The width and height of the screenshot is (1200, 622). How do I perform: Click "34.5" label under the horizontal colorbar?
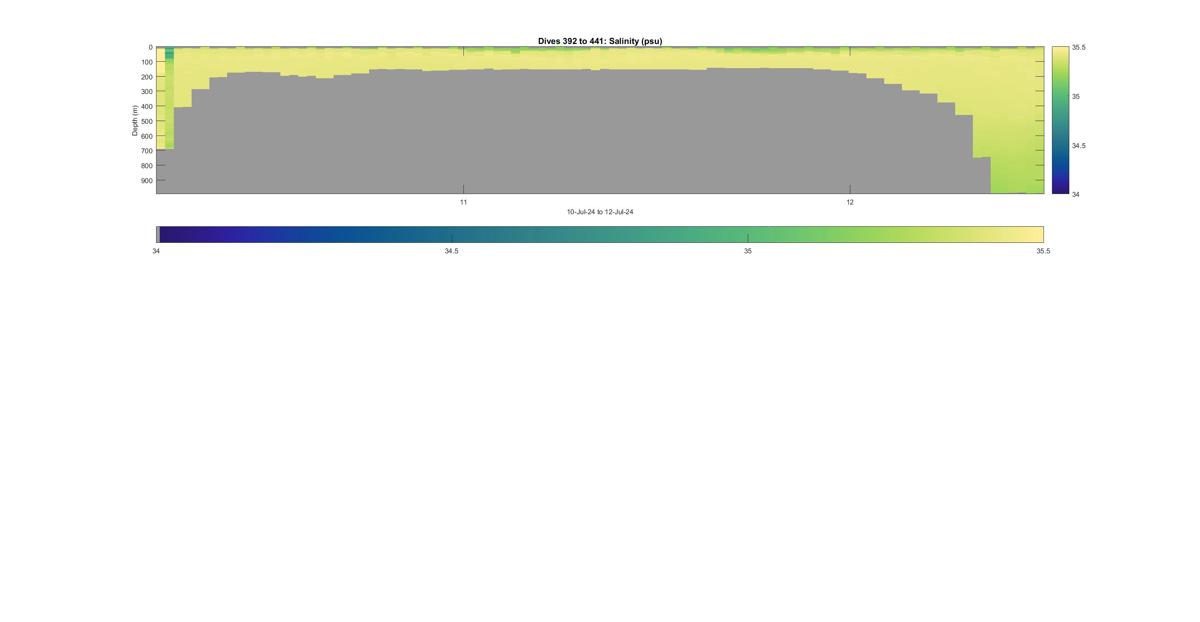[452, 251]
